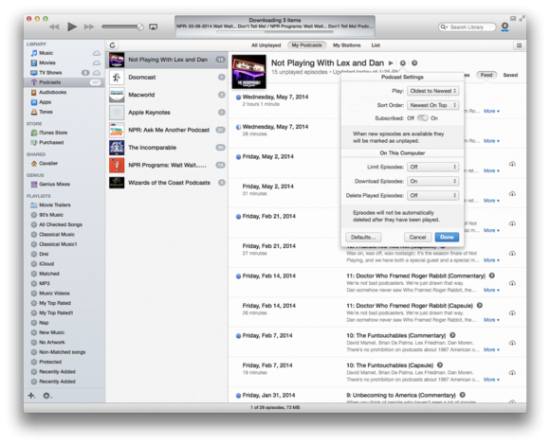Click the Cancel button
Screen dimensions: 550x445
point(417,237)
